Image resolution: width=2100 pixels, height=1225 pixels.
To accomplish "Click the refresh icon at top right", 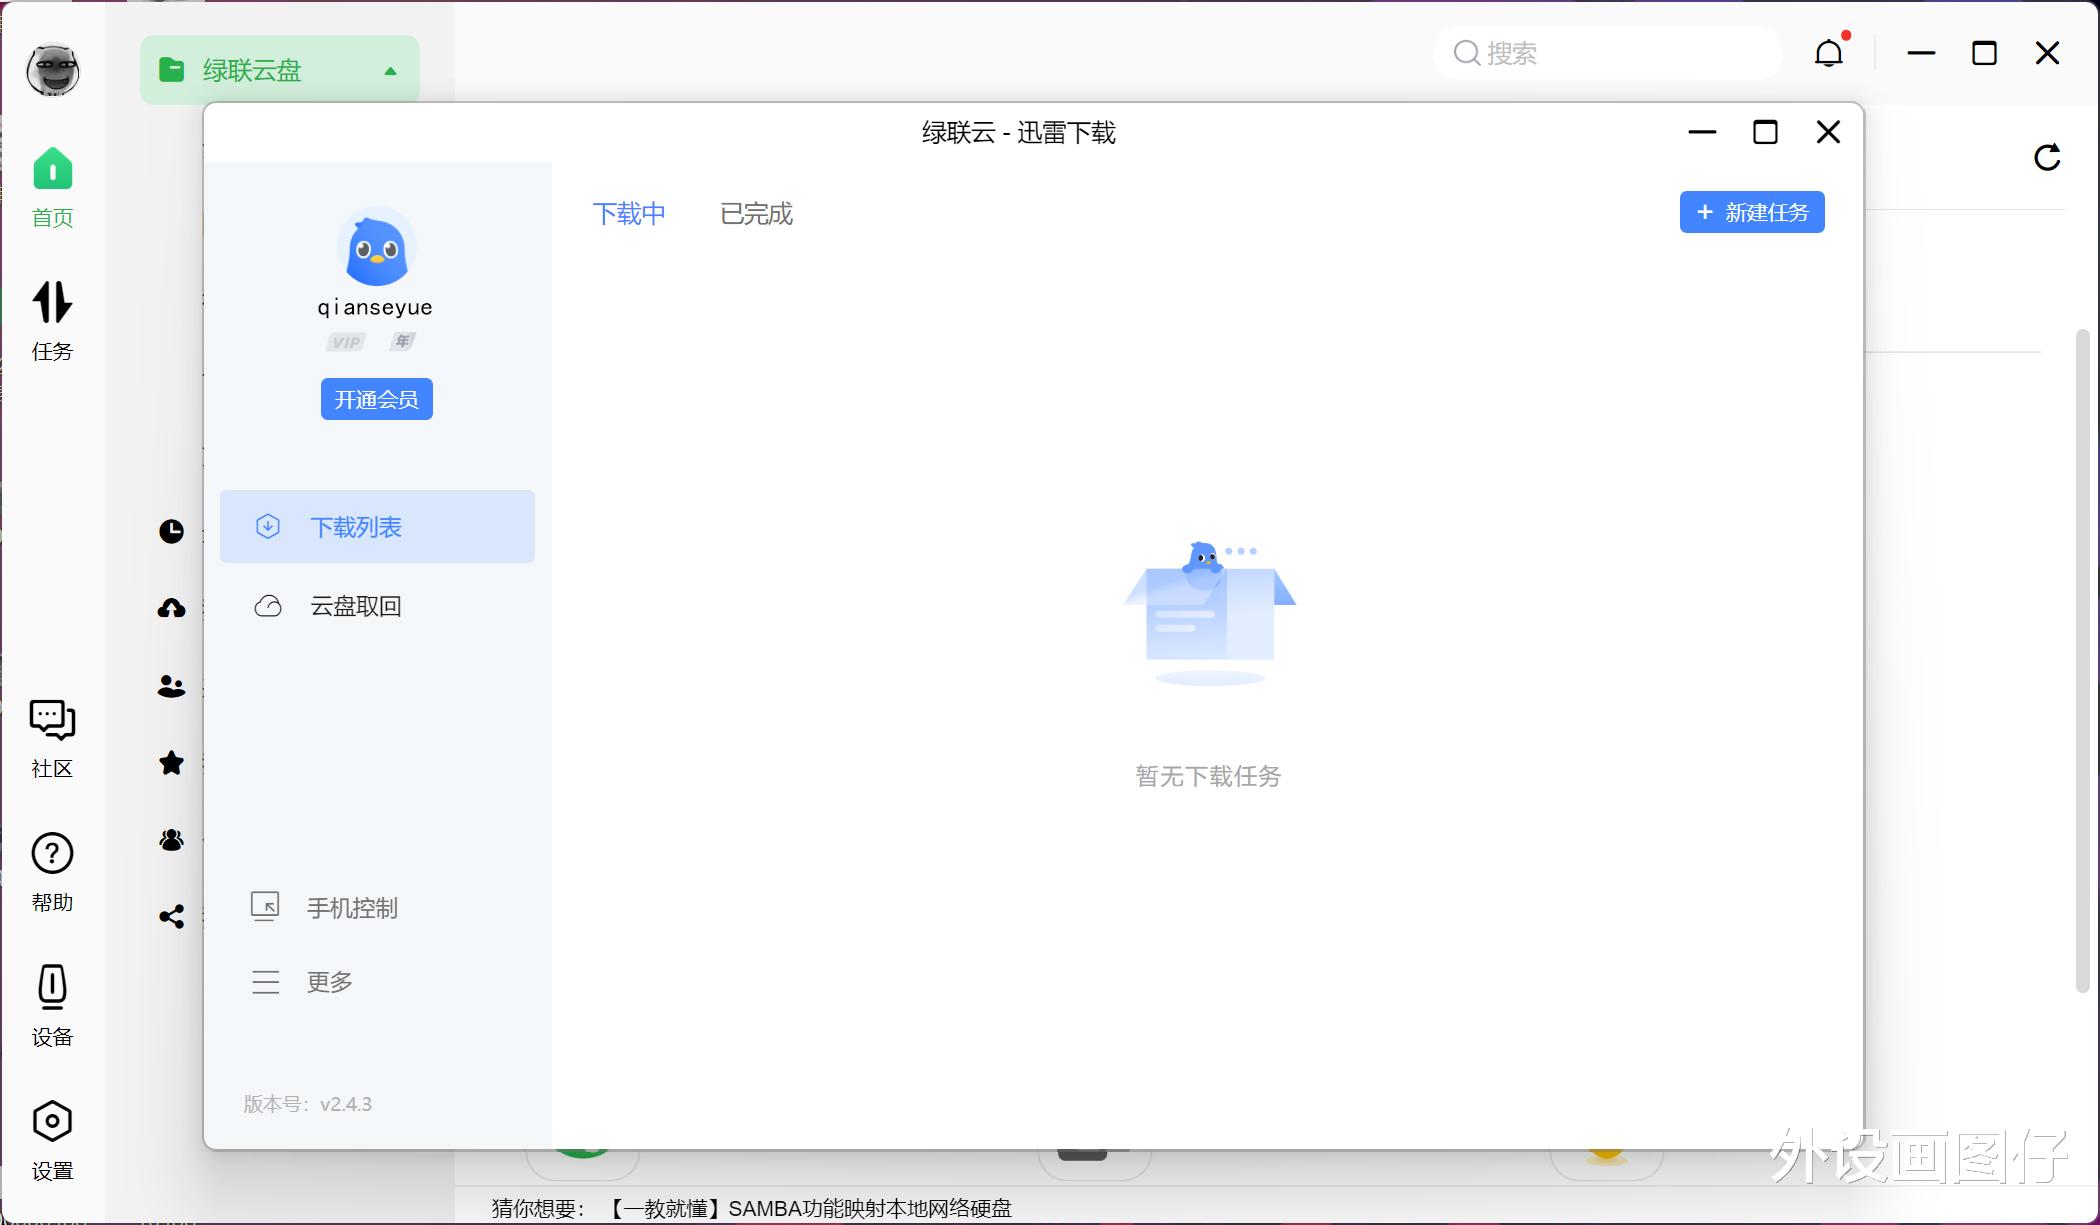I will pos(2047,157).
